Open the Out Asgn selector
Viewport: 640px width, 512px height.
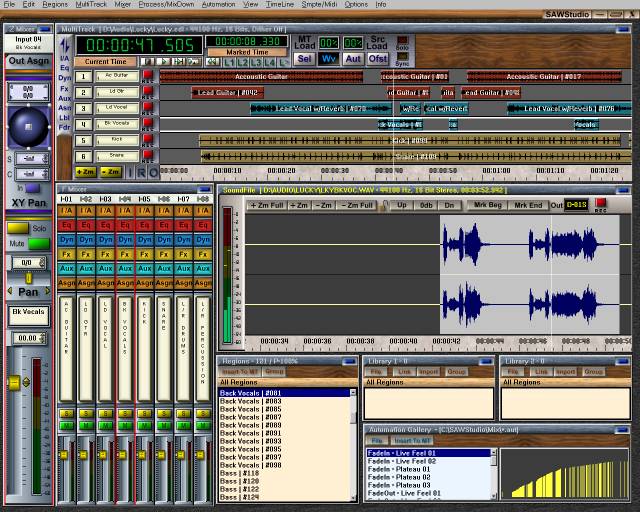[28, 61]
